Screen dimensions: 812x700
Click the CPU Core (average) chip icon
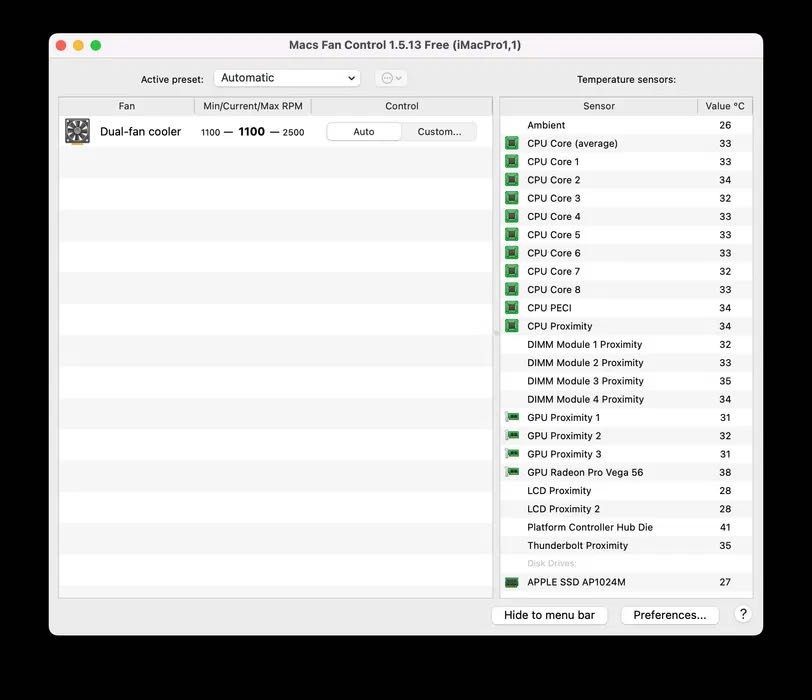pyautogui.click(x=512, y=143)
